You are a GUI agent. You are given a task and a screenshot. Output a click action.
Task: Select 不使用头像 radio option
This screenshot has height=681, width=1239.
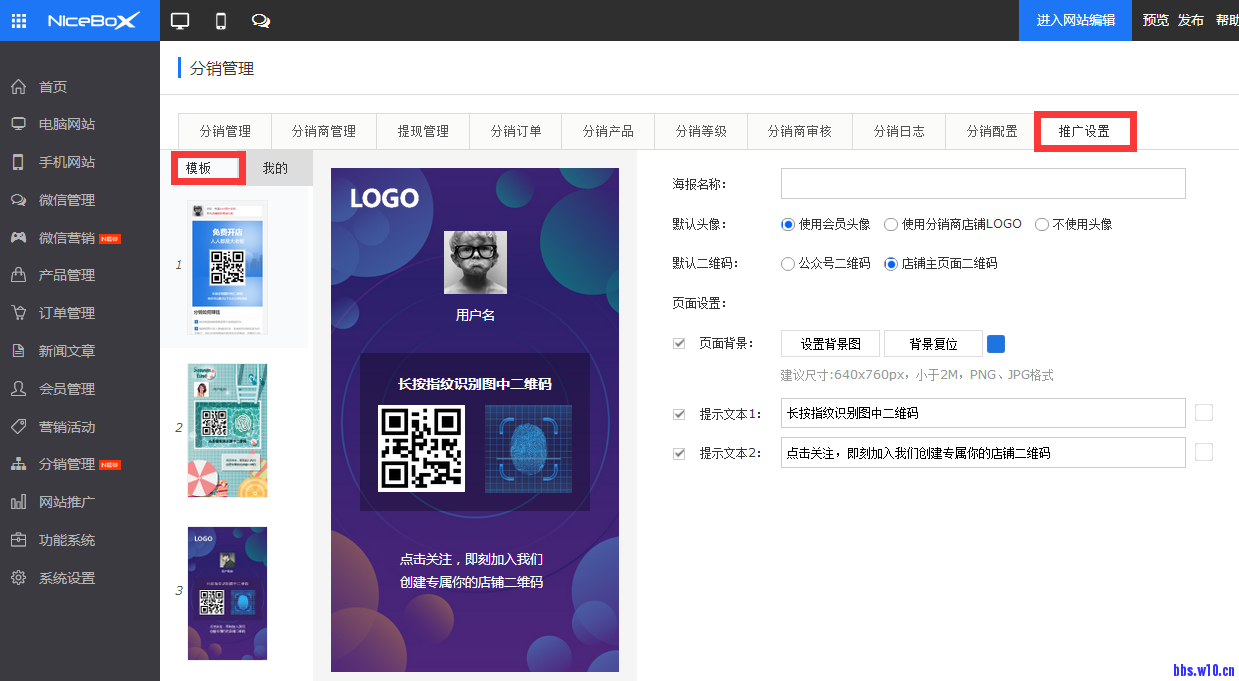[1042, 224]
